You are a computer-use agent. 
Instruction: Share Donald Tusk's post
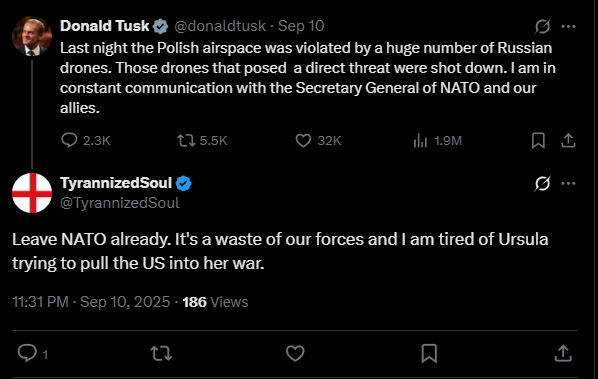coord(568,140)
